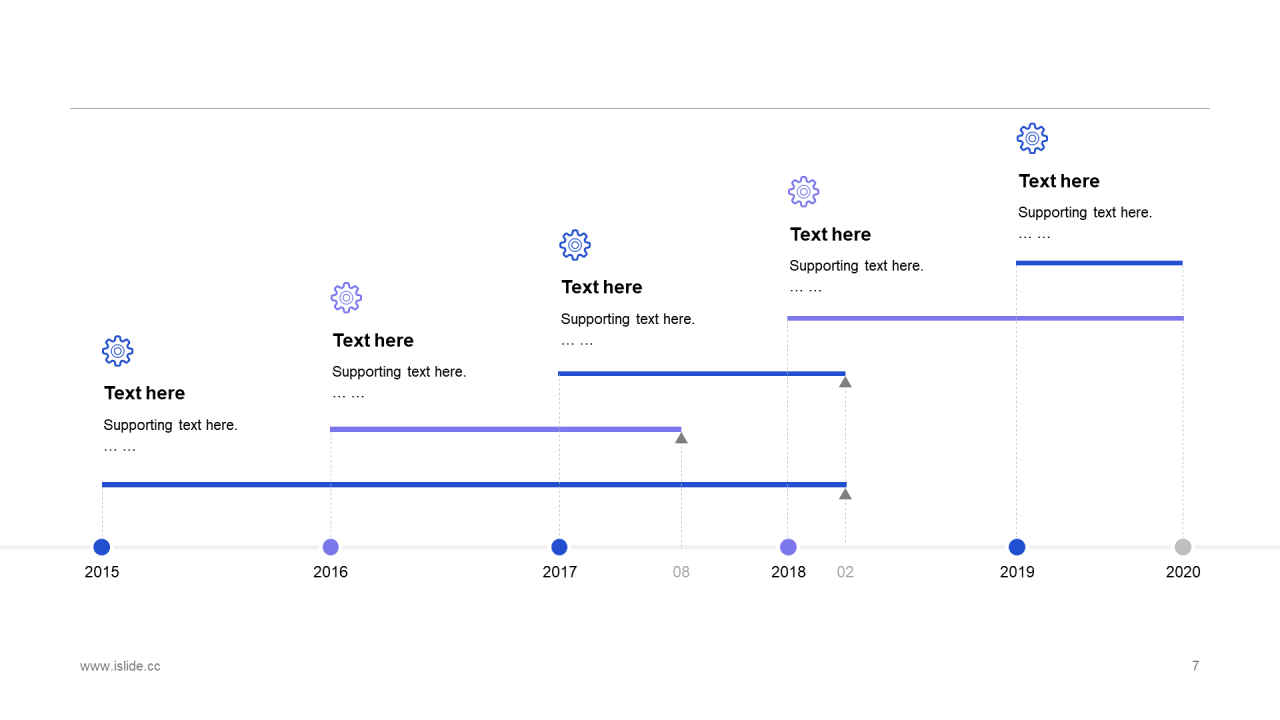1280x720 pixels.
Task: Click the slide number 7
Action: click(1195, 666)
